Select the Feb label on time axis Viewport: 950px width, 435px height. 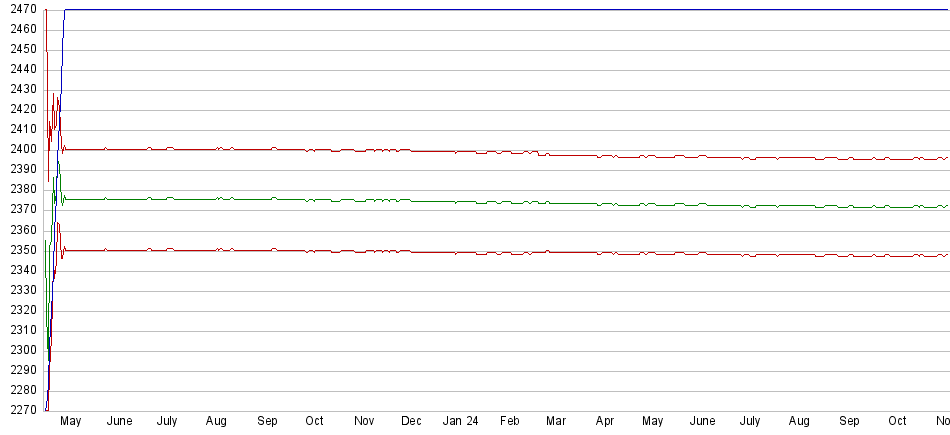coord(509,422)
